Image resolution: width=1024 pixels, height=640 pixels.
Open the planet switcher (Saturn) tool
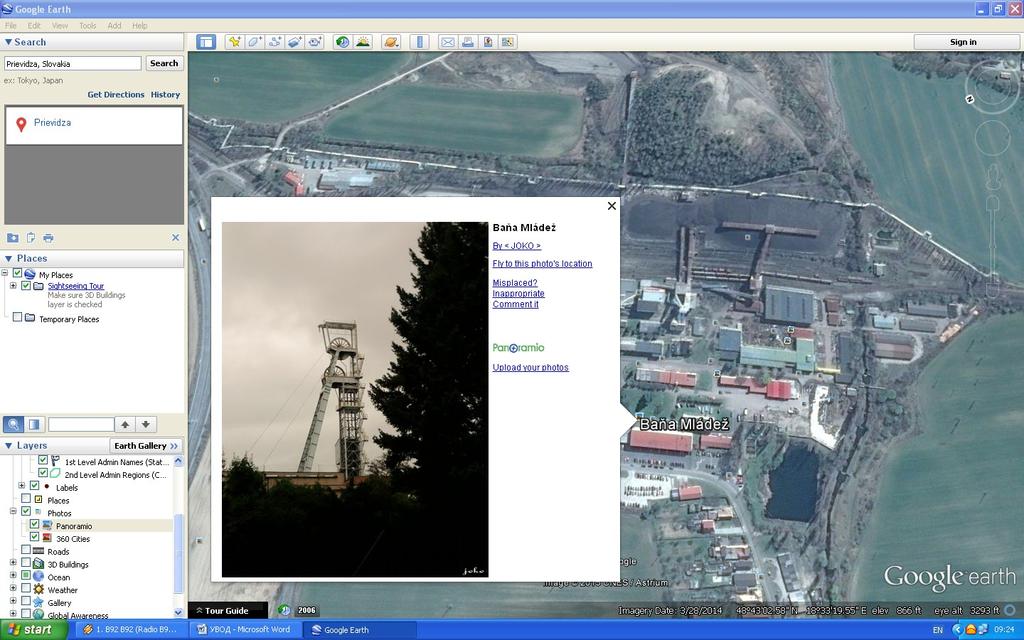coord(391,42)
